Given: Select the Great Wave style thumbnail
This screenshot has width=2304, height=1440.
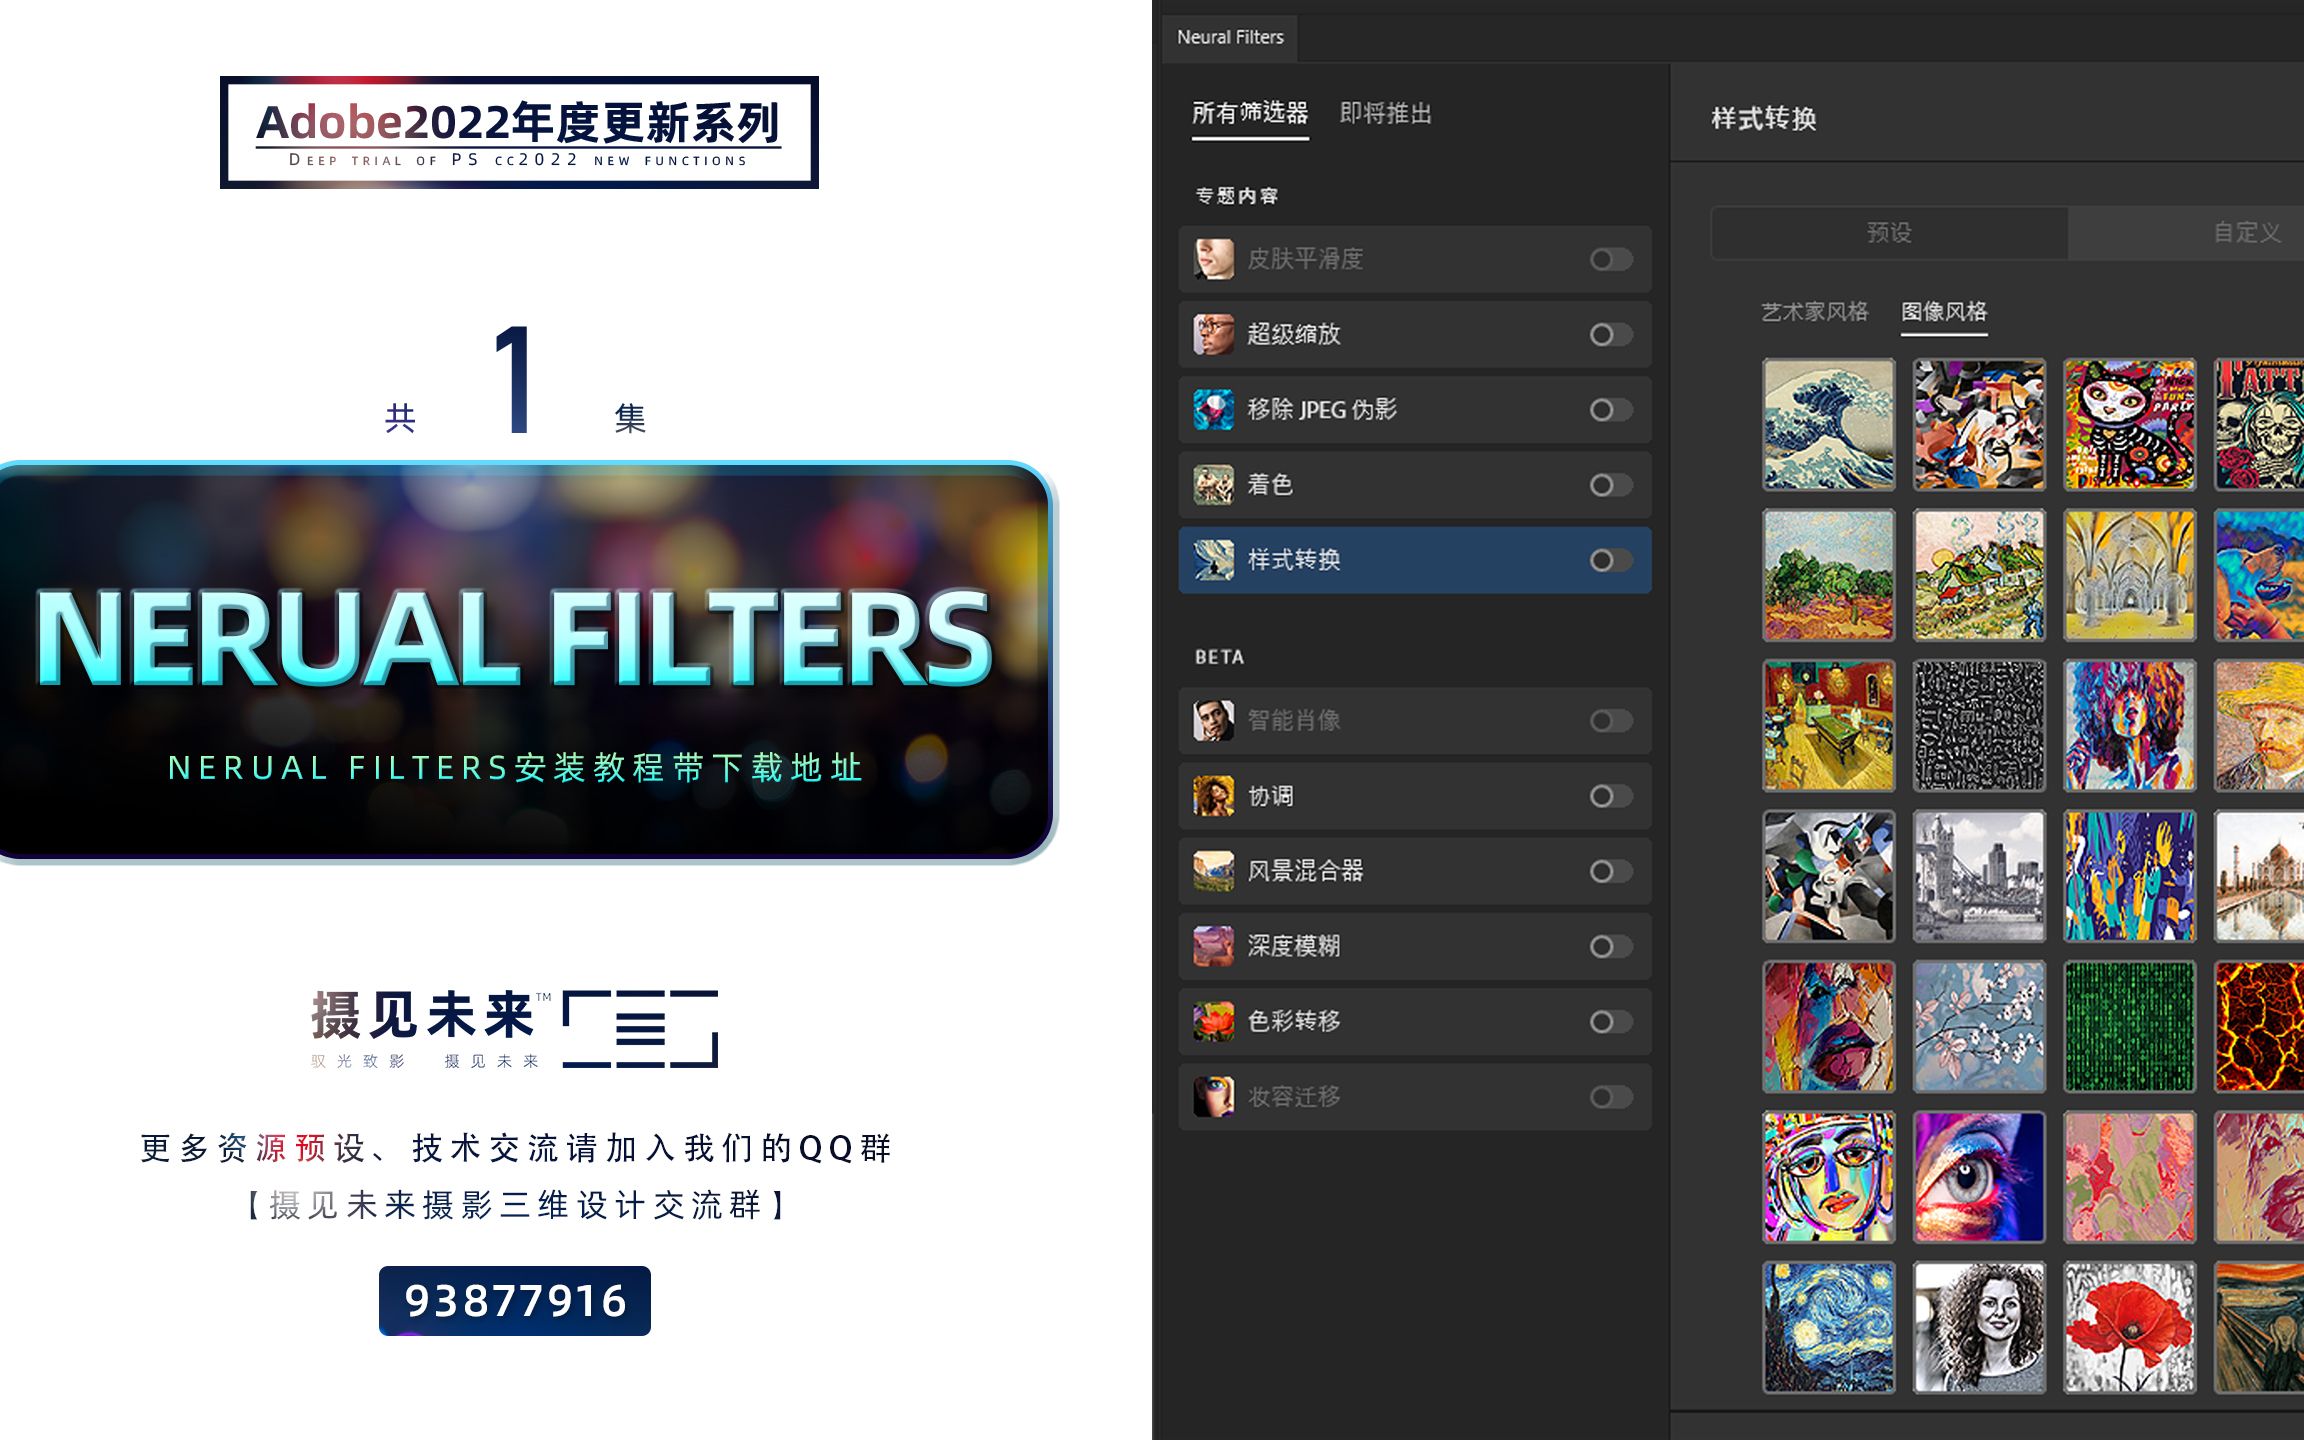Looking at the screenshot, I should tap(1828, 425).
